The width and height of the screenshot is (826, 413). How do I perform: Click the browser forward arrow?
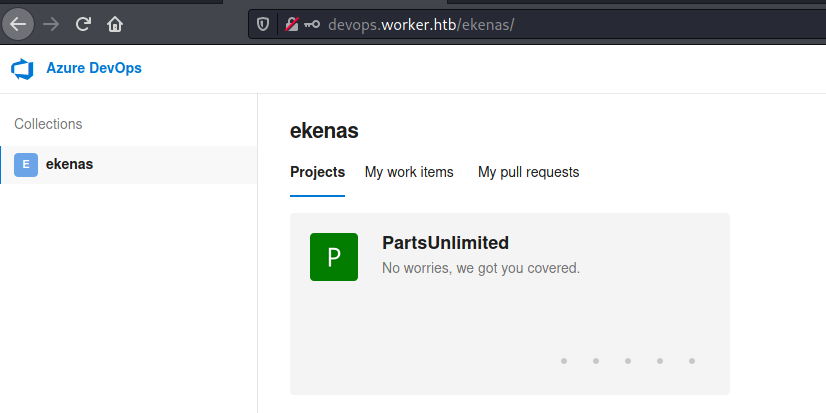(51, 24)
